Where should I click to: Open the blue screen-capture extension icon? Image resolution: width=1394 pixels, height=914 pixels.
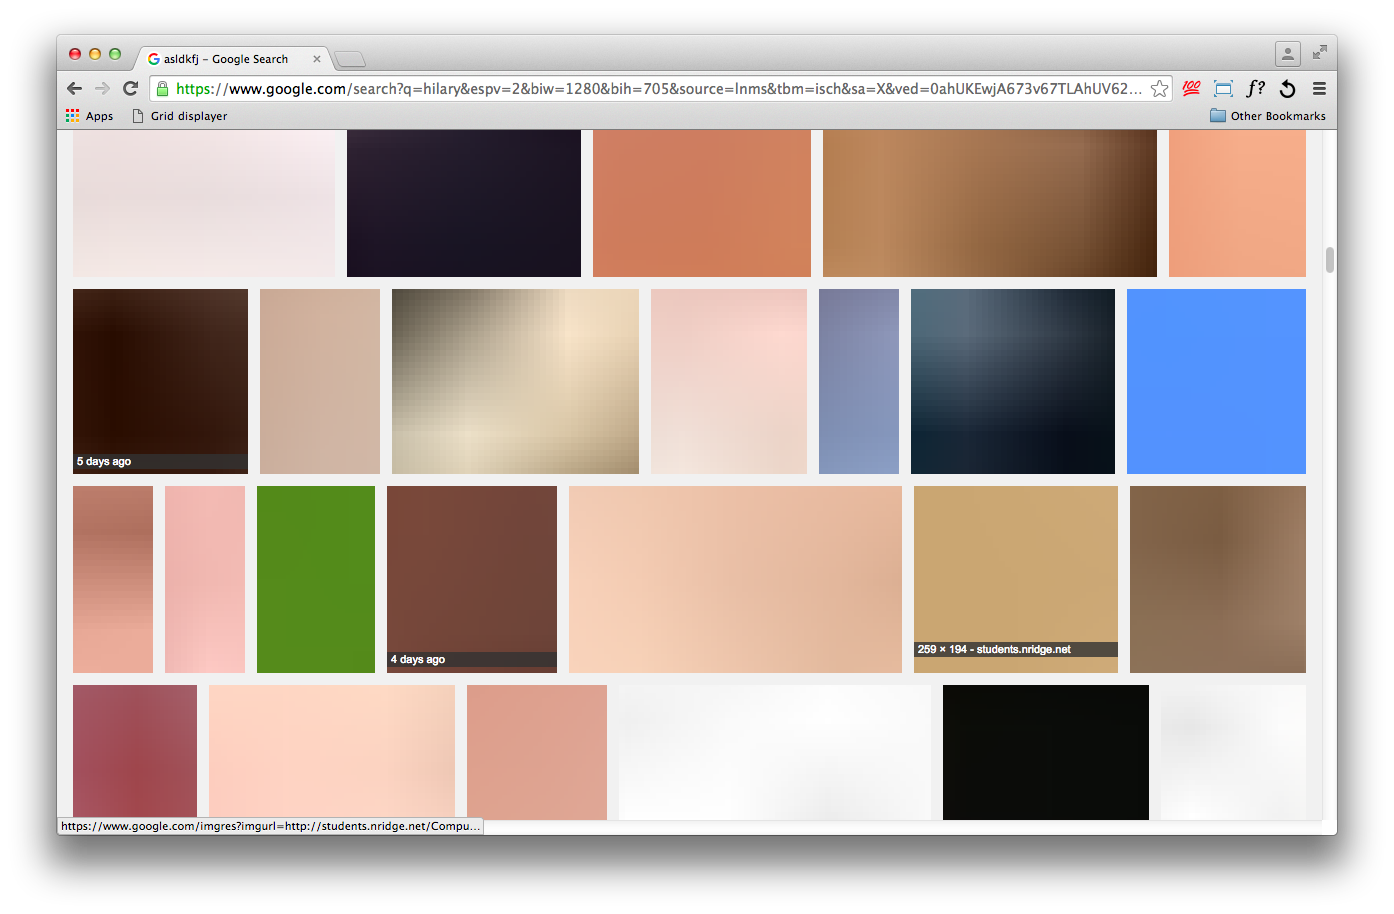1223,89
